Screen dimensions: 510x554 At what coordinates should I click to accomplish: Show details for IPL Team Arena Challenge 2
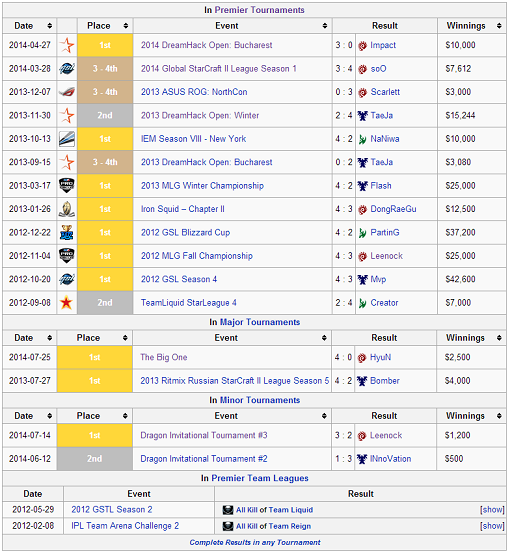[x=492, y=526]
